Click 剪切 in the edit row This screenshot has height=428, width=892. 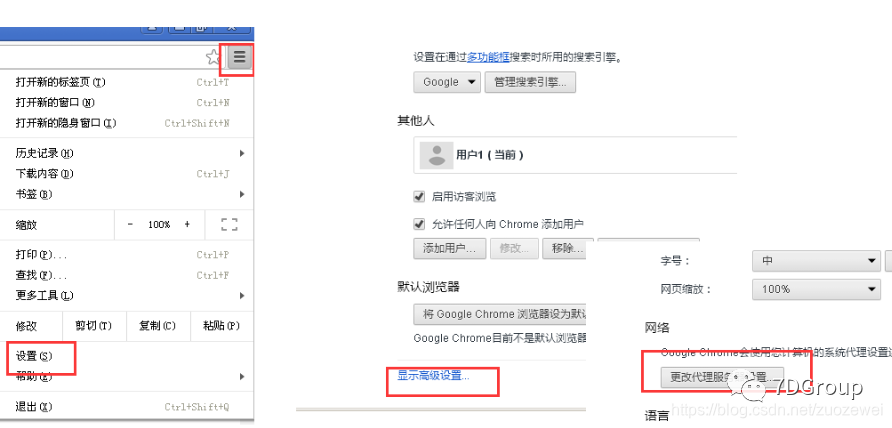pos(94,326)
